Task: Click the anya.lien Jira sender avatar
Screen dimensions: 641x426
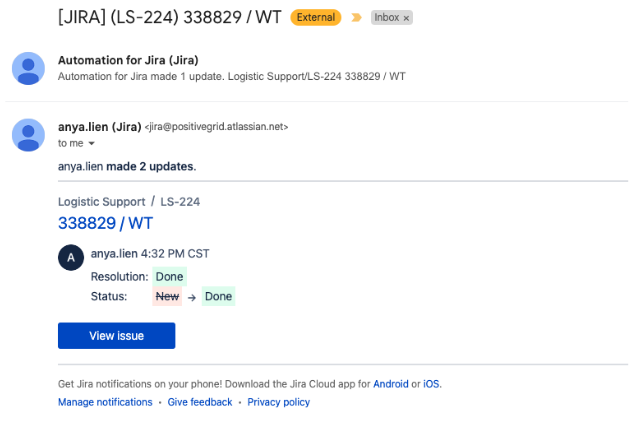Action: point(28,135)
